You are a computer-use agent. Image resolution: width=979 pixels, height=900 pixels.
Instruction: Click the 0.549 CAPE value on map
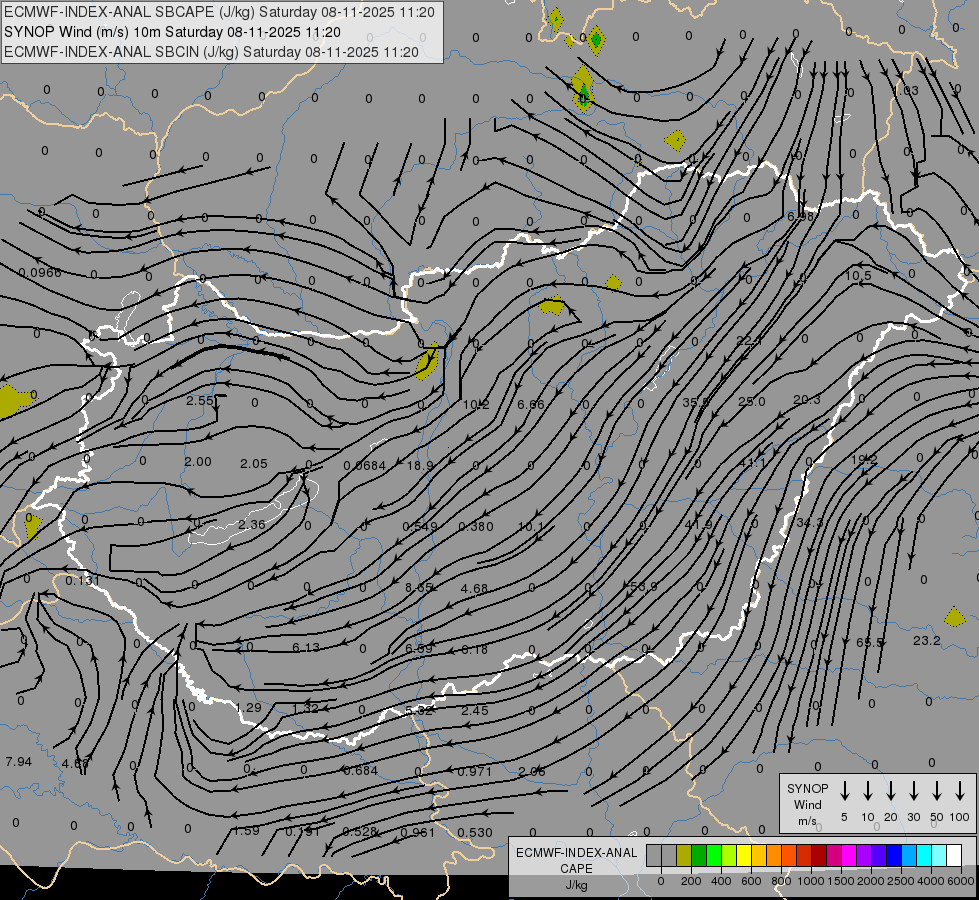420,527
